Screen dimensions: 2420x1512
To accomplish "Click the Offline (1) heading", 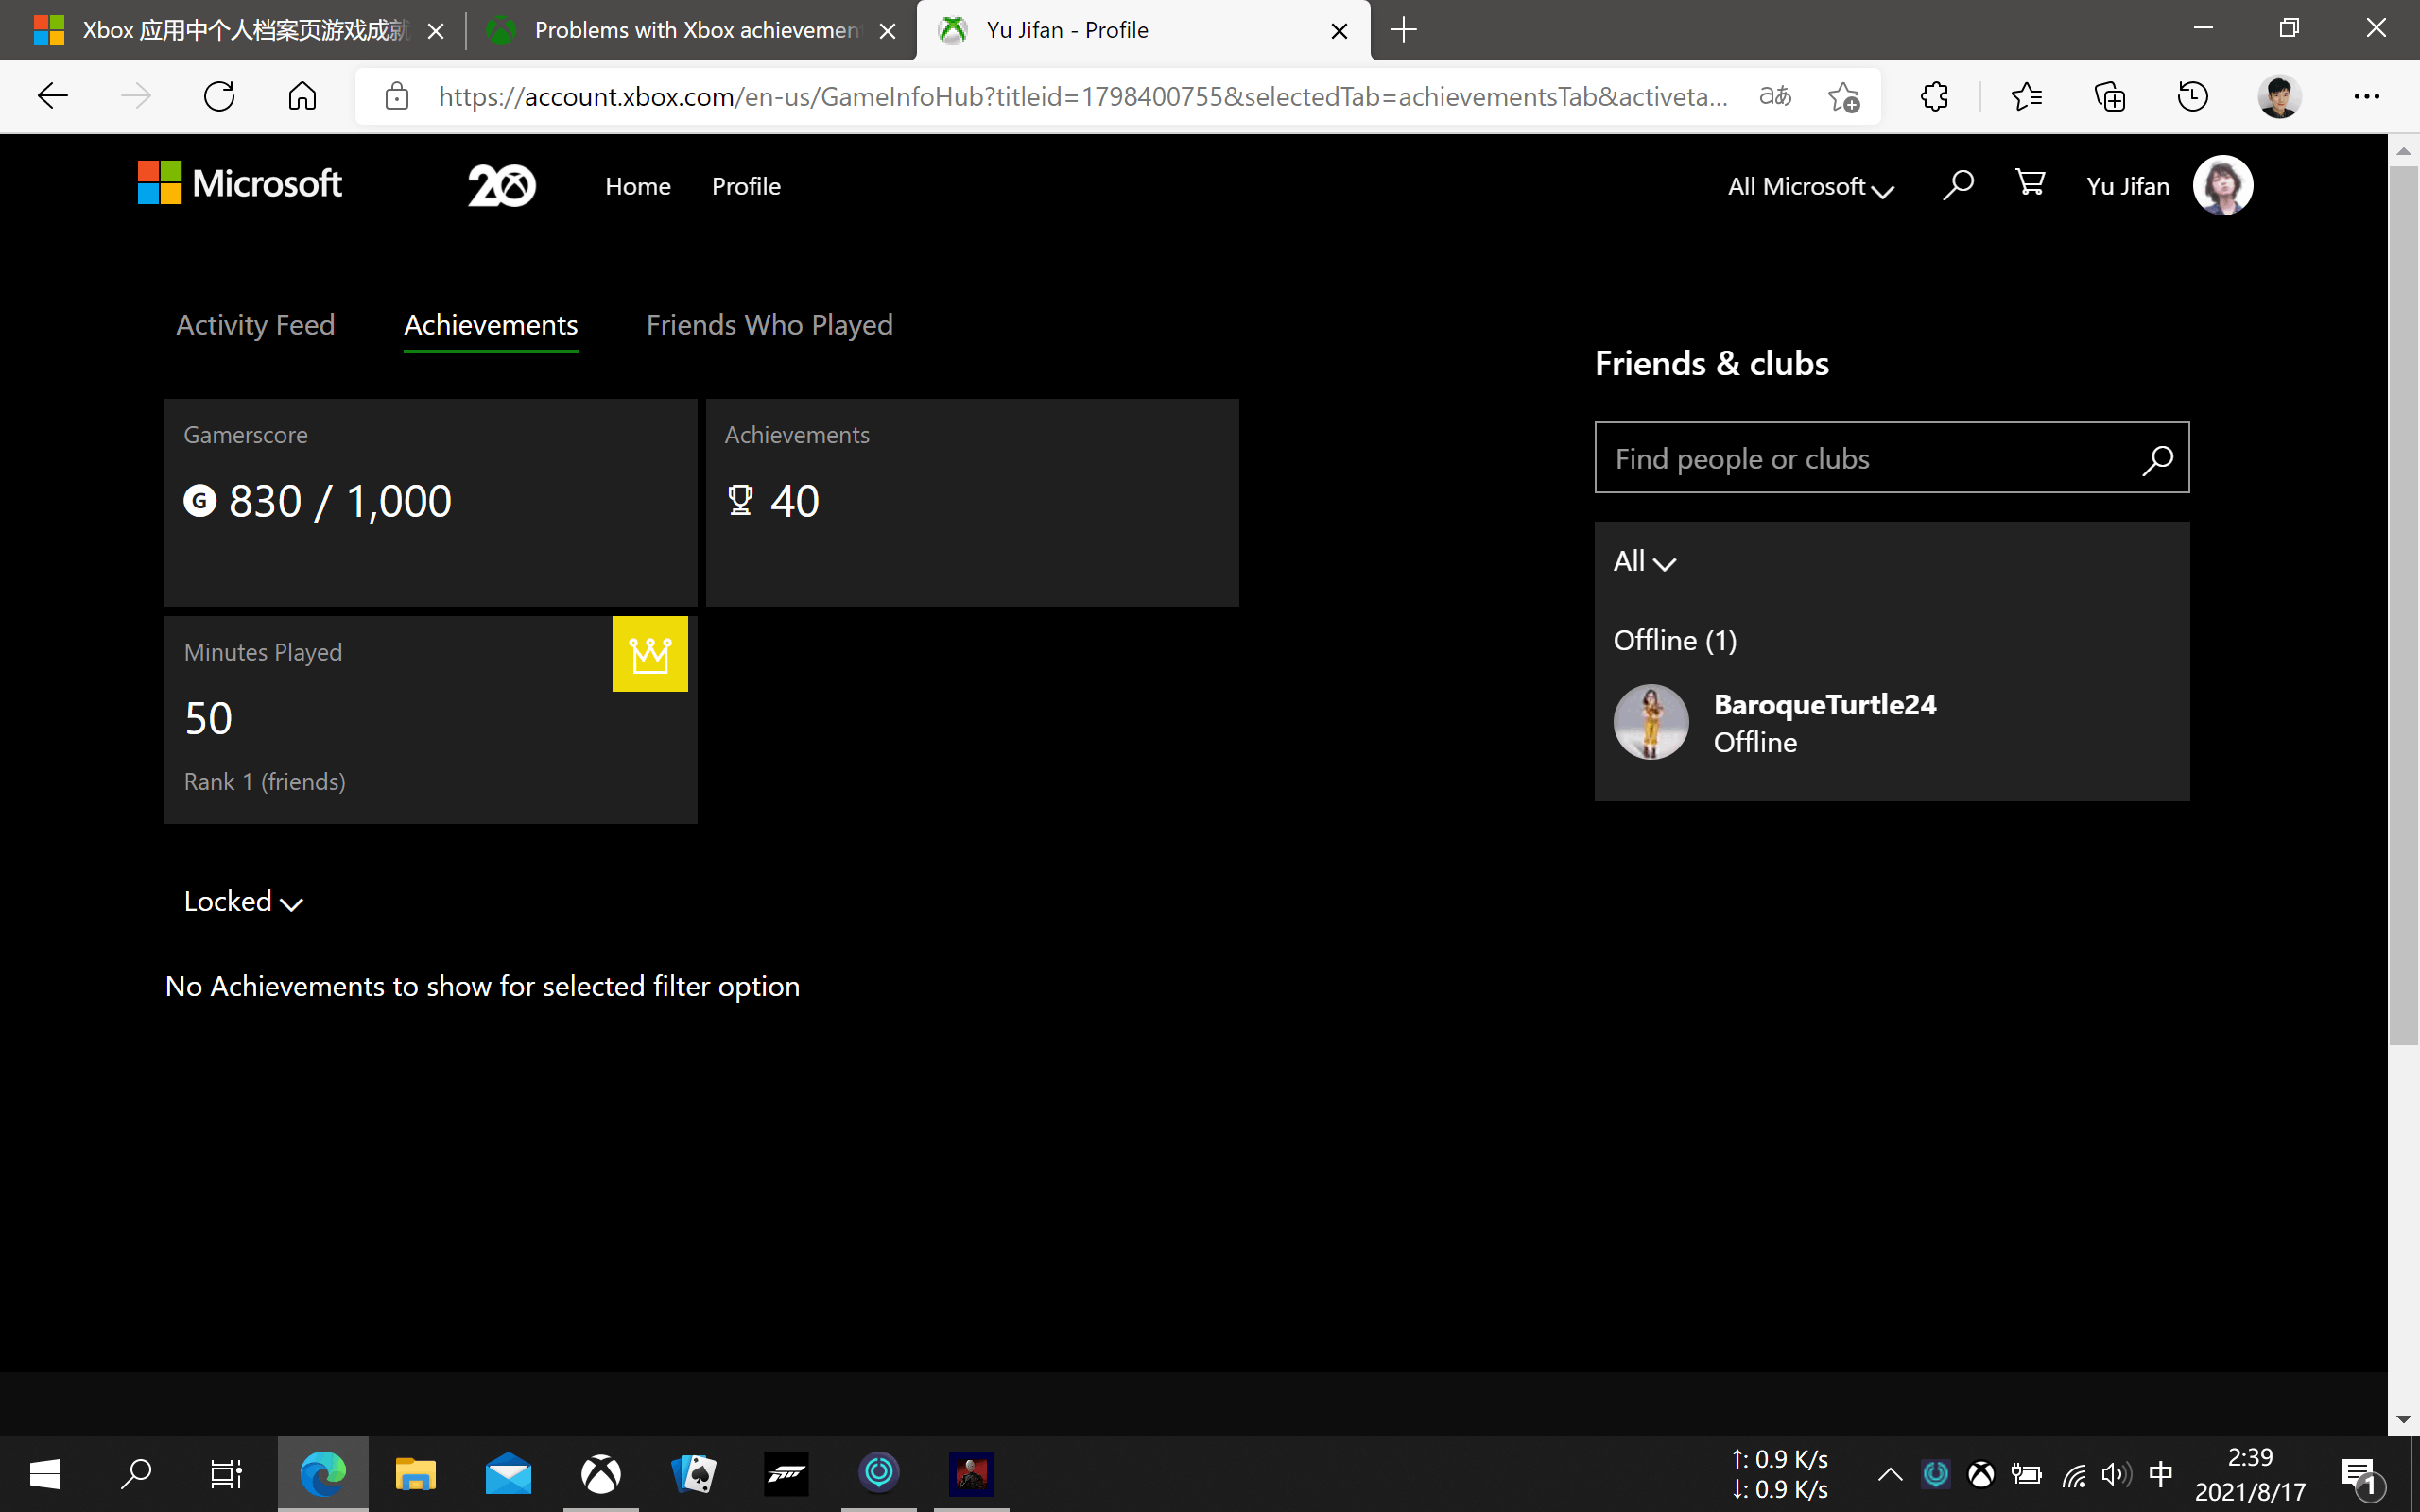I will pyautogui.click(x=1675, y=640).
